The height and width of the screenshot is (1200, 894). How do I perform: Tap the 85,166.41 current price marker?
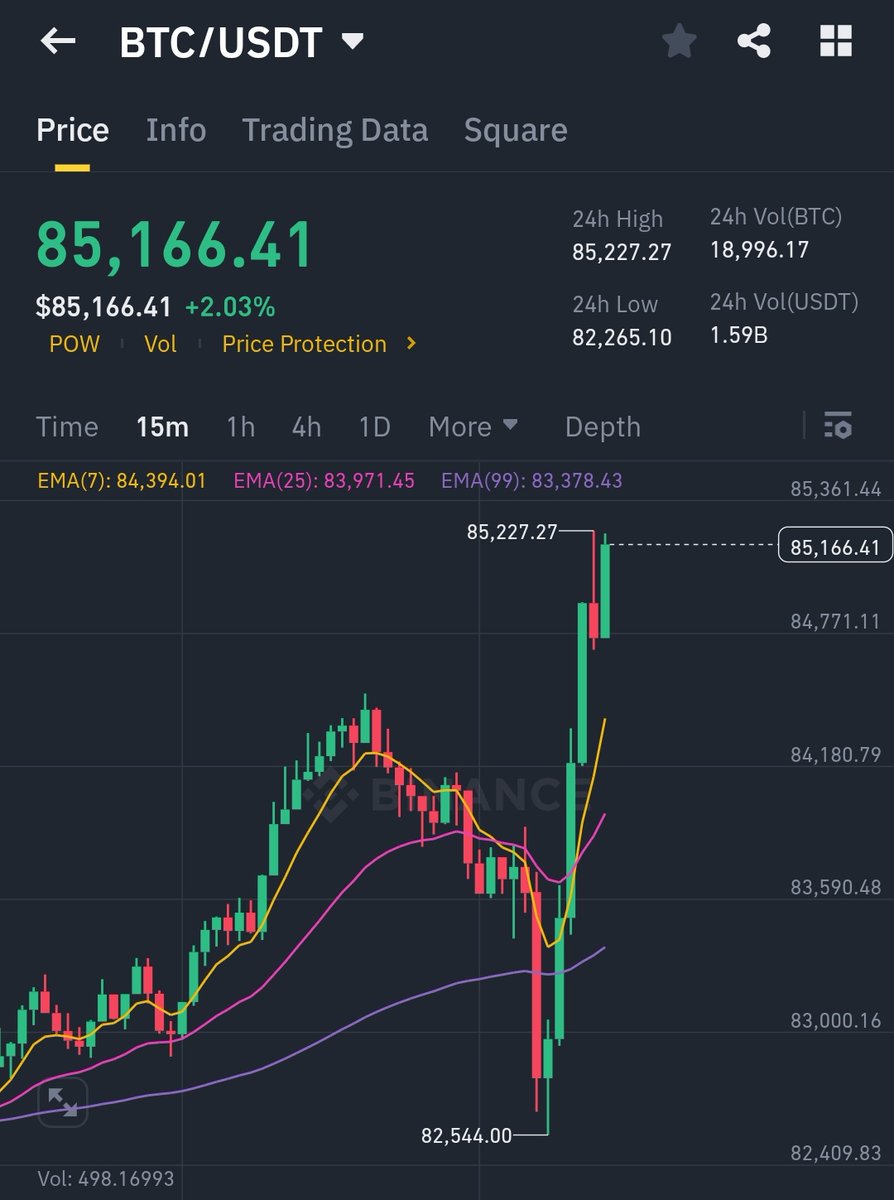click(835, 545)
